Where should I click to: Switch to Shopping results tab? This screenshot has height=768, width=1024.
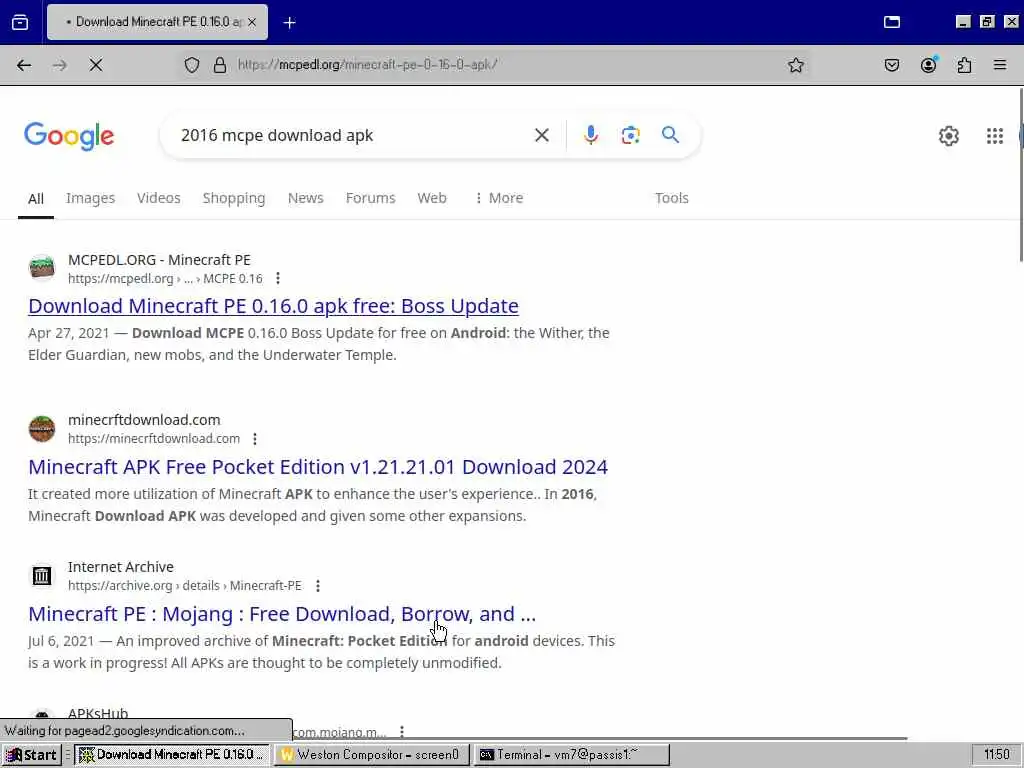[x=234, y=198]
